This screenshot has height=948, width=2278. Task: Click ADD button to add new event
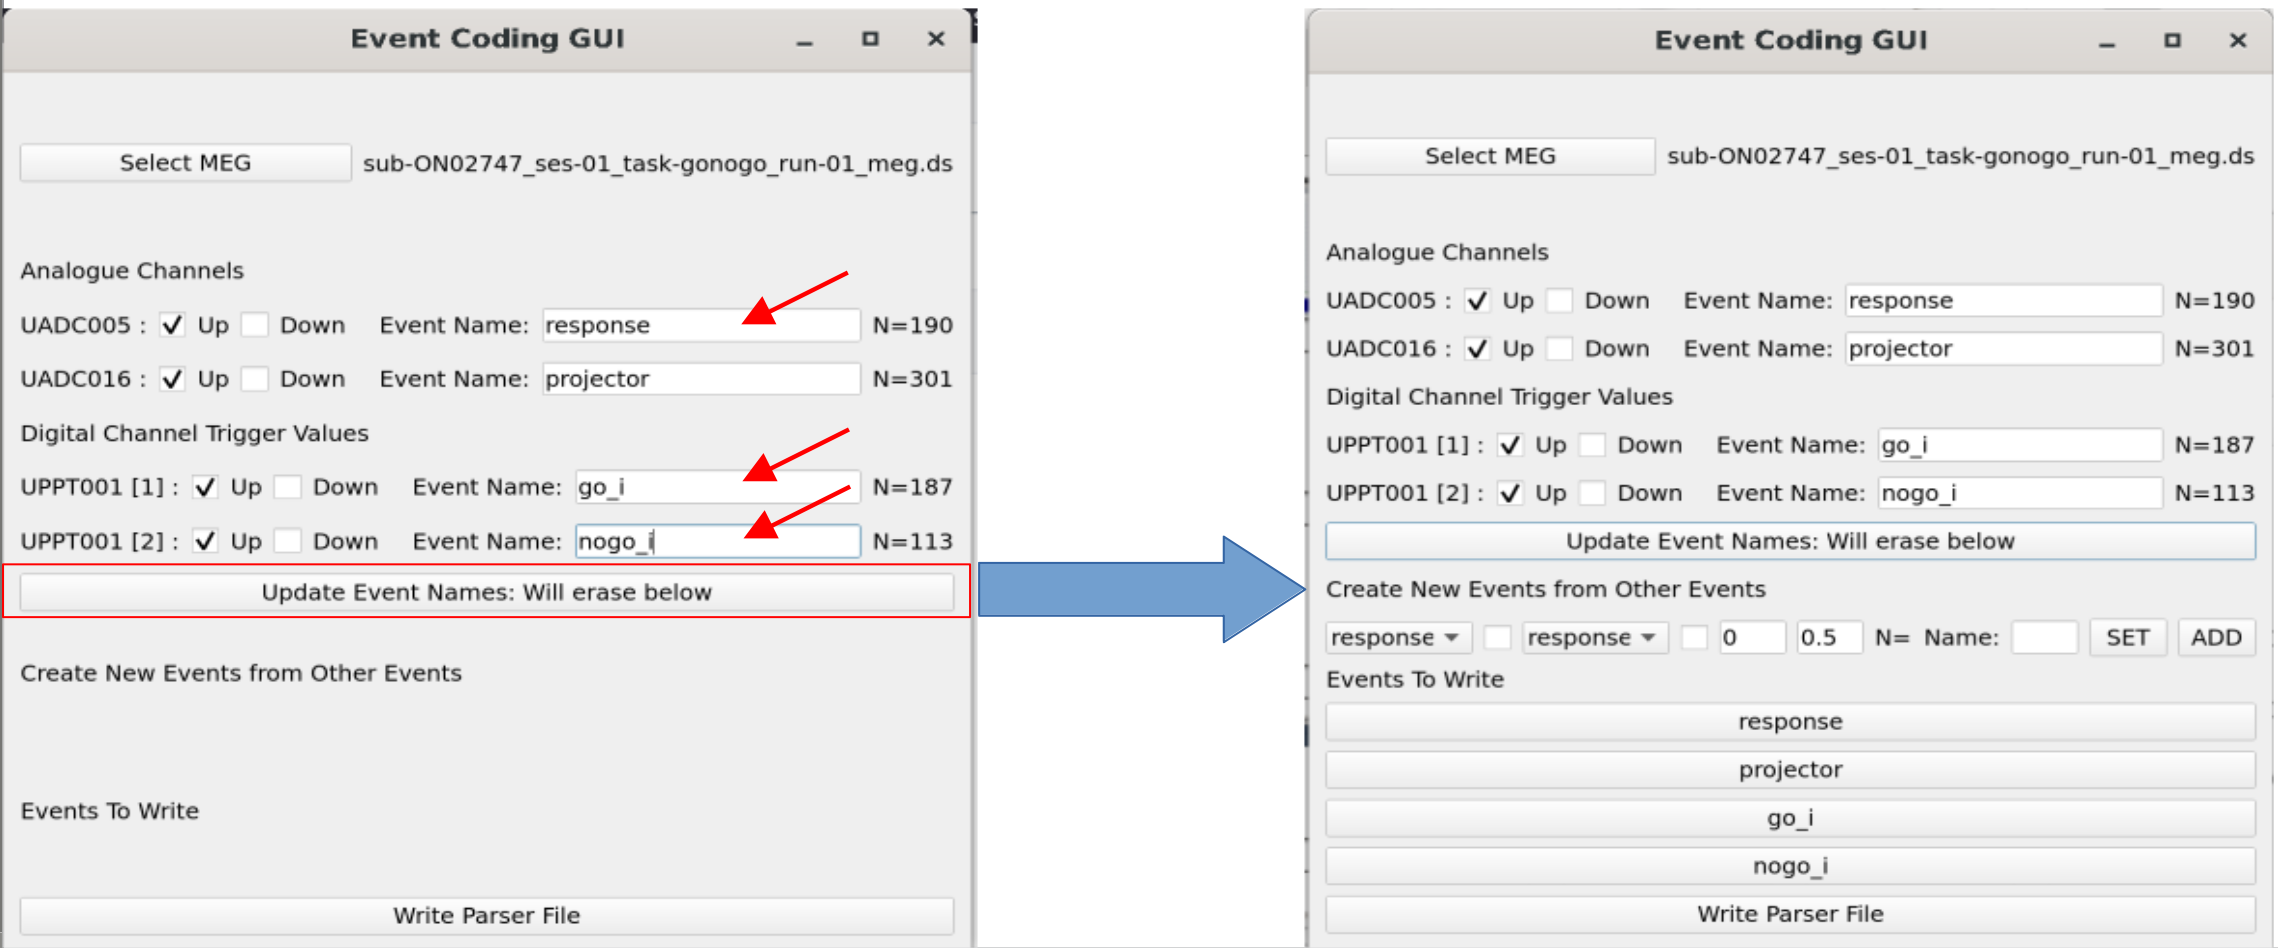pos(2216,638)
